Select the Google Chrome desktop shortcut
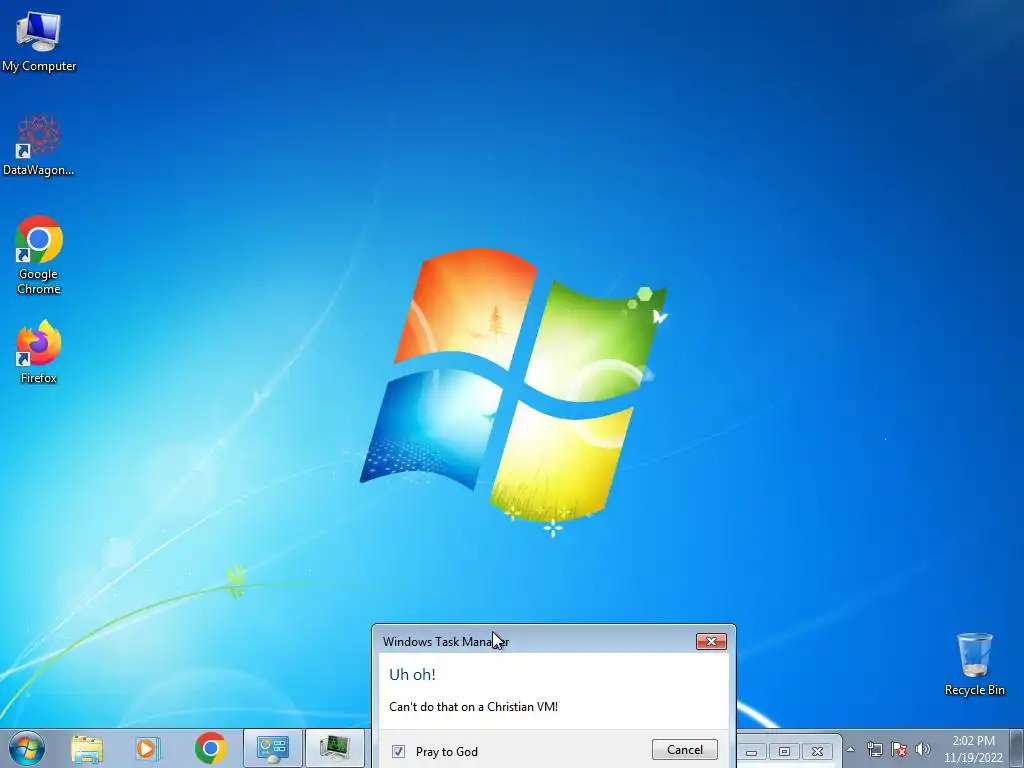Screen dimensions: 1024x768 (39, 255)
